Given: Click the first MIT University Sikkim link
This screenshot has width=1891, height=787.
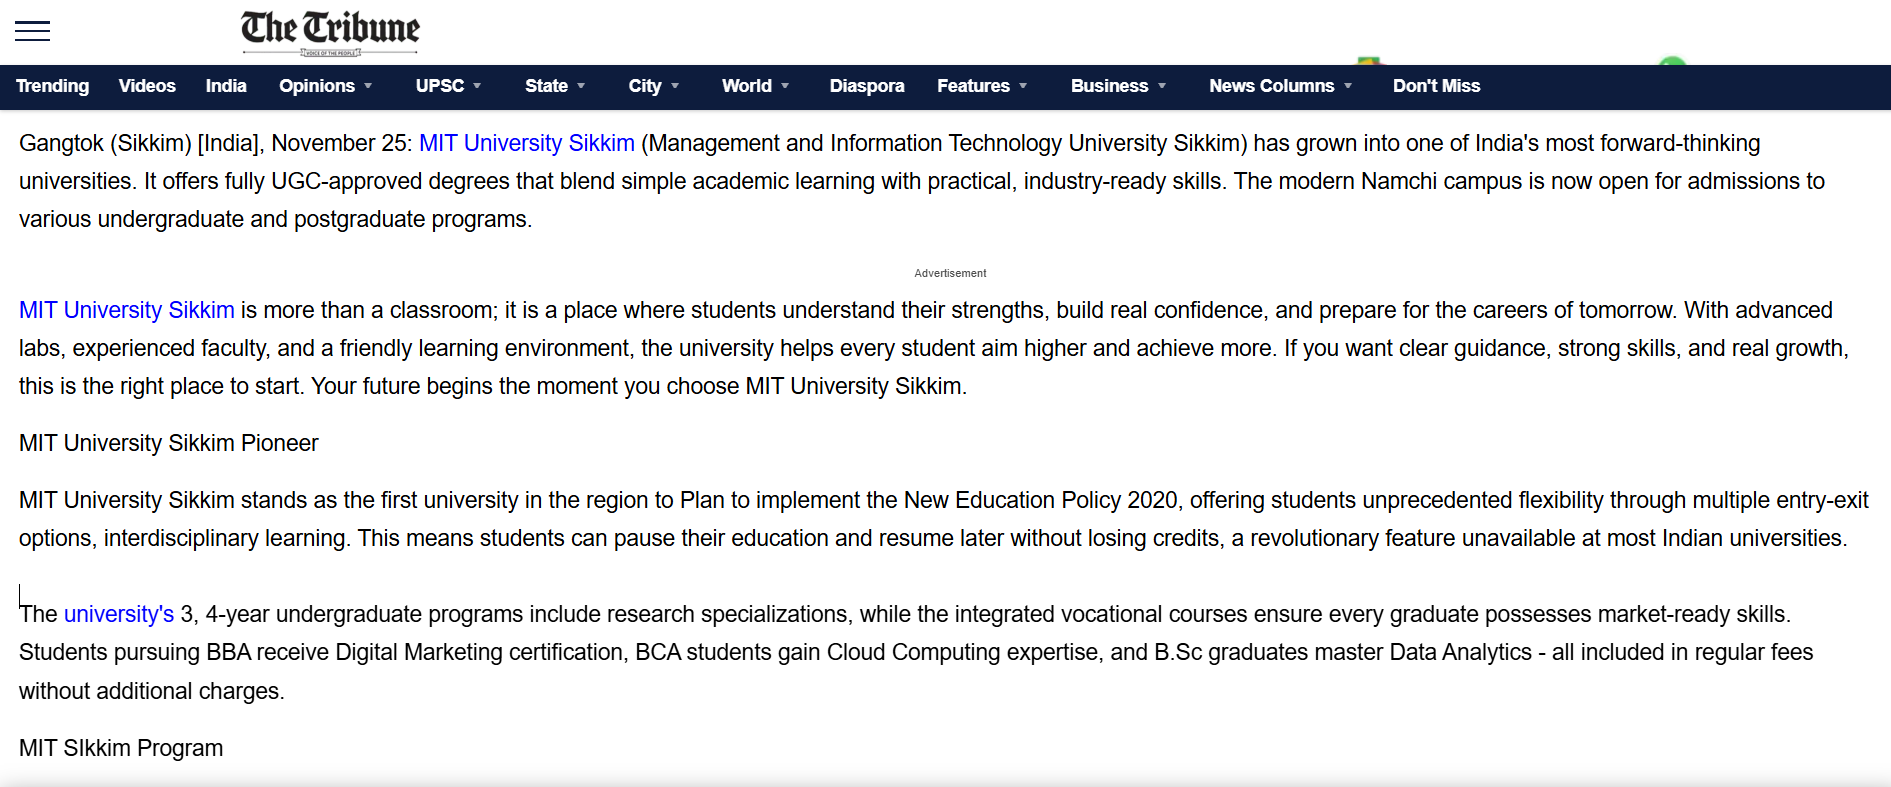Looking at the screenshot, I should click(x=526, y=143).
